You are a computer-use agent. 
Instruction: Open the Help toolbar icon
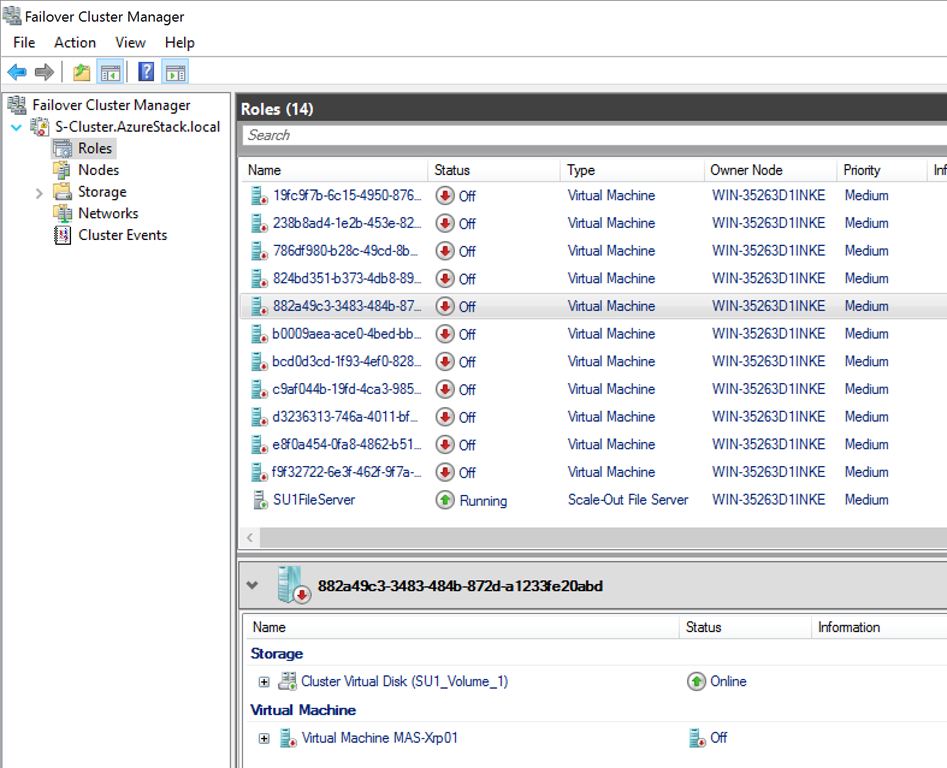point(146,72)
